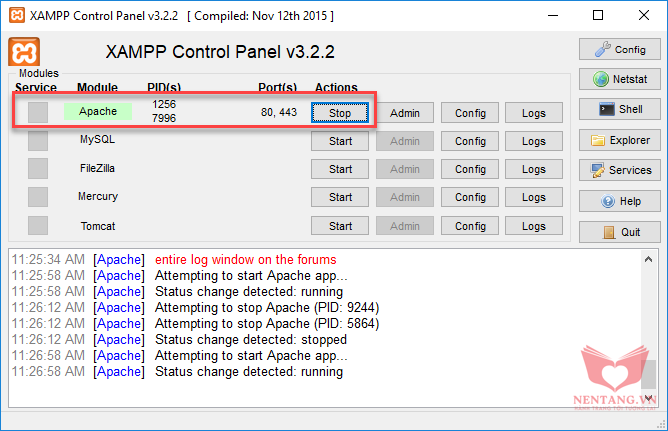668x431 pixels.
Task: Click the XAMPP logo icon in header
Action: coord(24,53)
